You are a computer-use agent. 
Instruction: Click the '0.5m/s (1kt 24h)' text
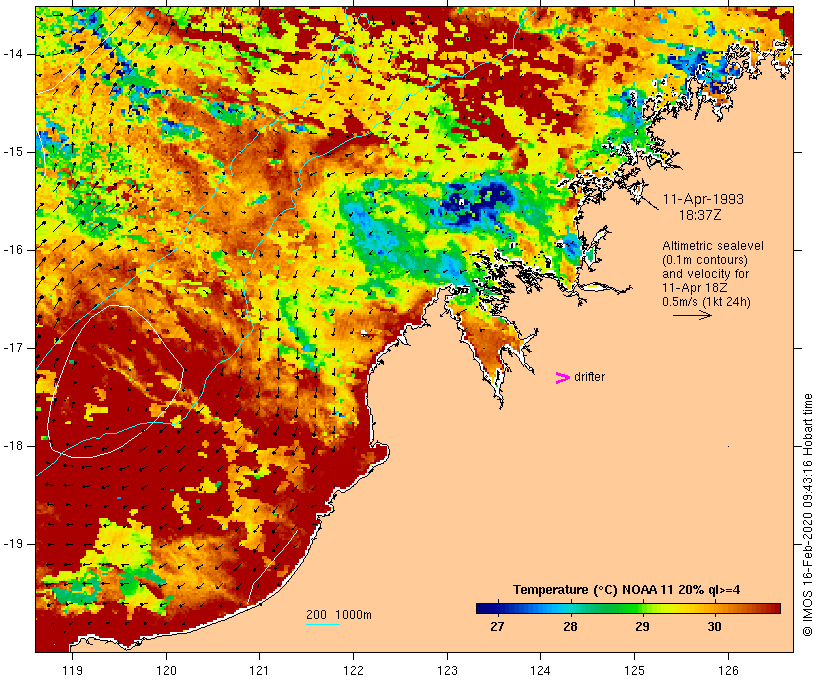pyautogui.click(x=706, y=302)
